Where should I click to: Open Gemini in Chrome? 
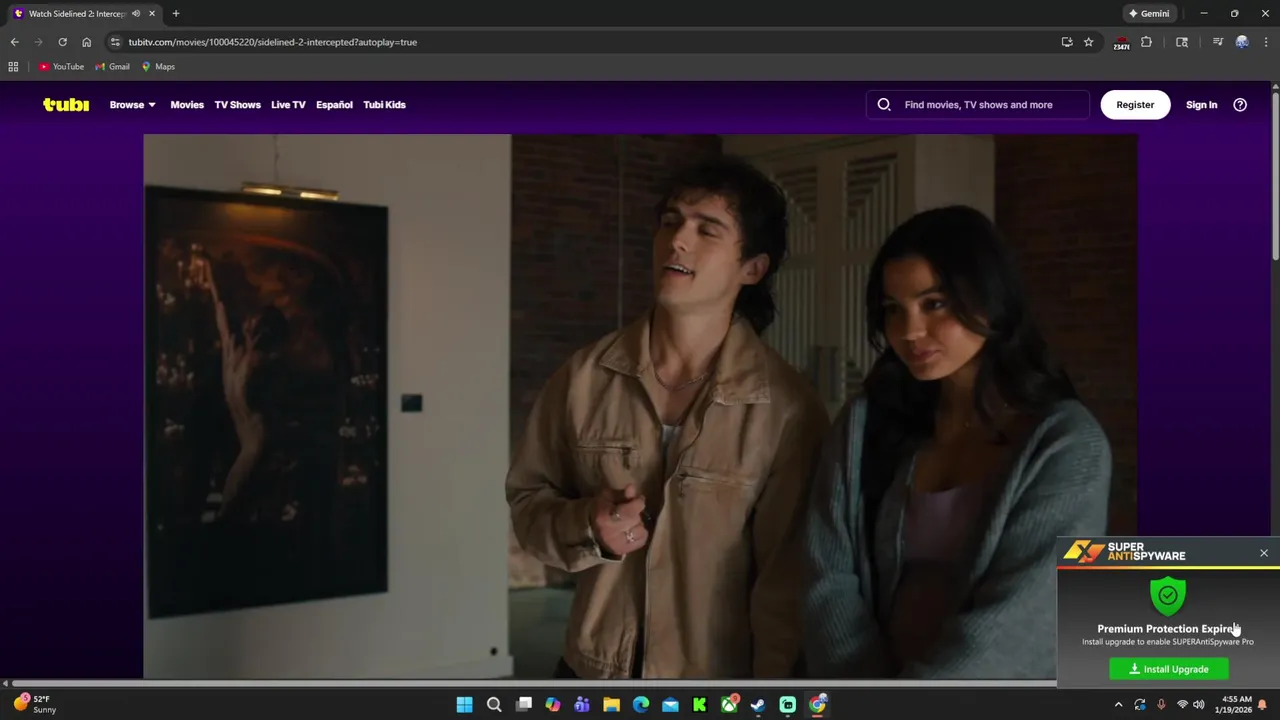[x=1148, y=14]
